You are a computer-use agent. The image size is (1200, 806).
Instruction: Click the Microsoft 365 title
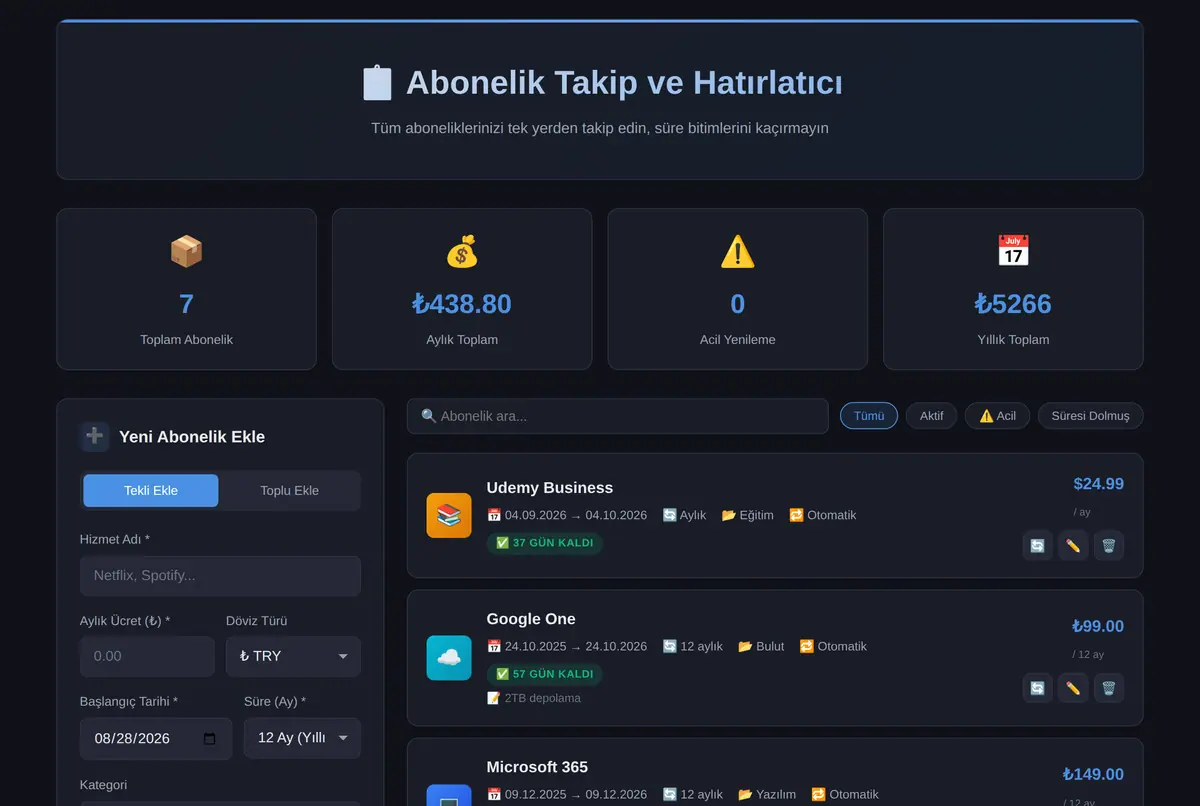click(x=537, y=767)
